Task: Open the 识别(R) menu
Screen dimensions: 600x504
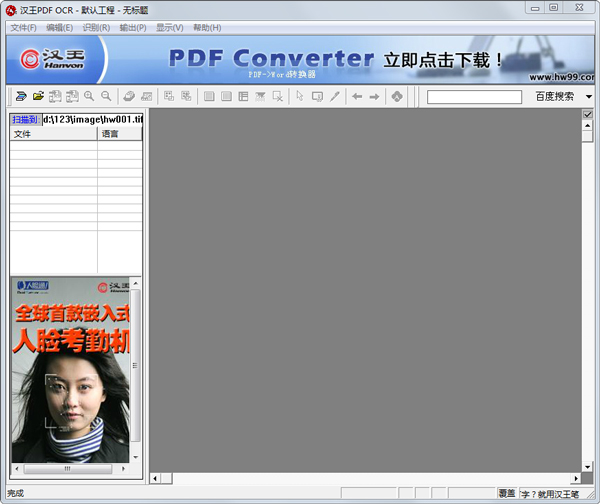Action: 96,28
